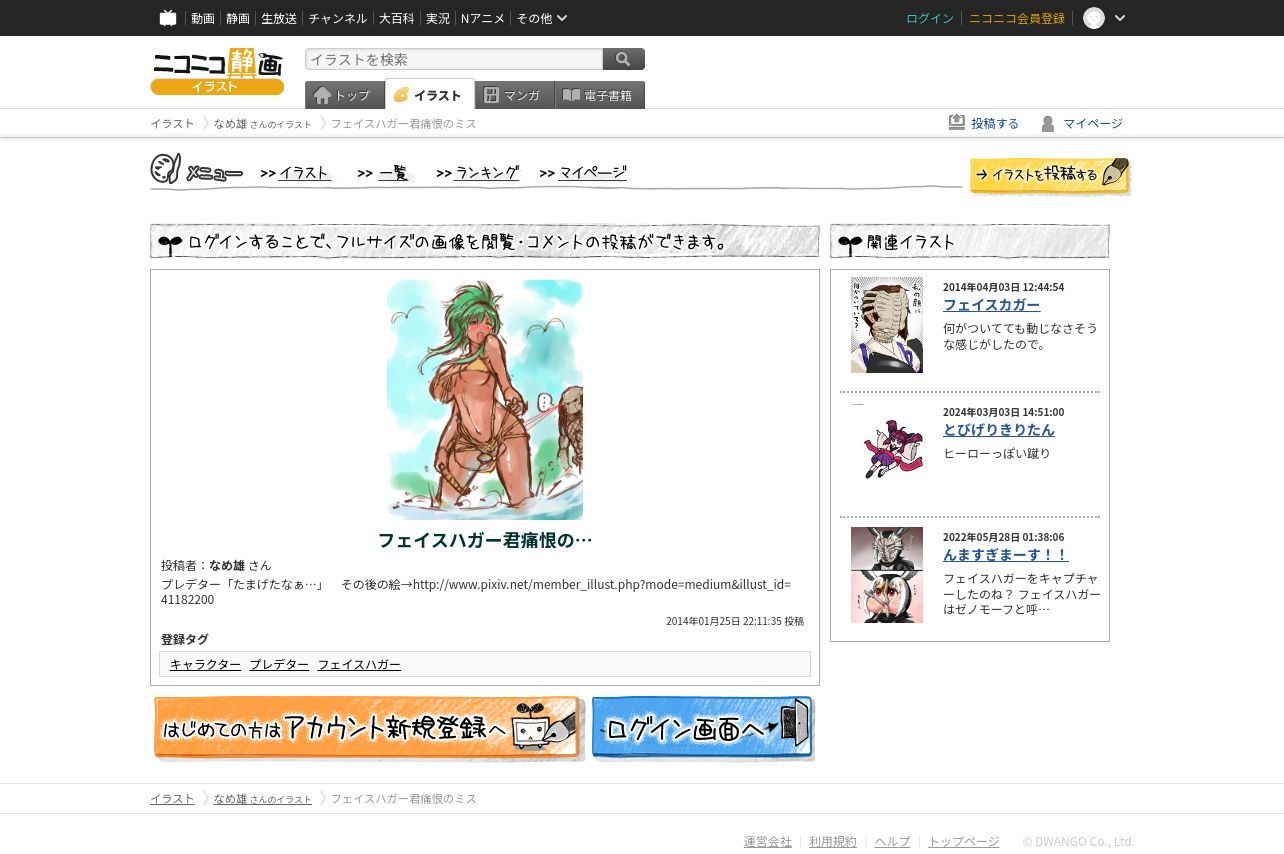The image size is (1284, 854).
Task: Click the ニコニコ静画 logo
Action: click(217, 71)
